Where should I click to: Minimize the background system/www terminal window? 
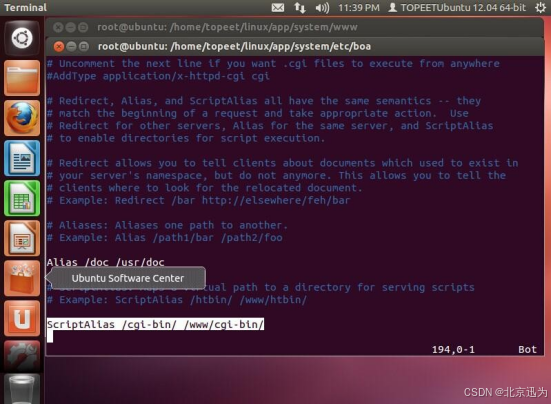click(71, 27)
